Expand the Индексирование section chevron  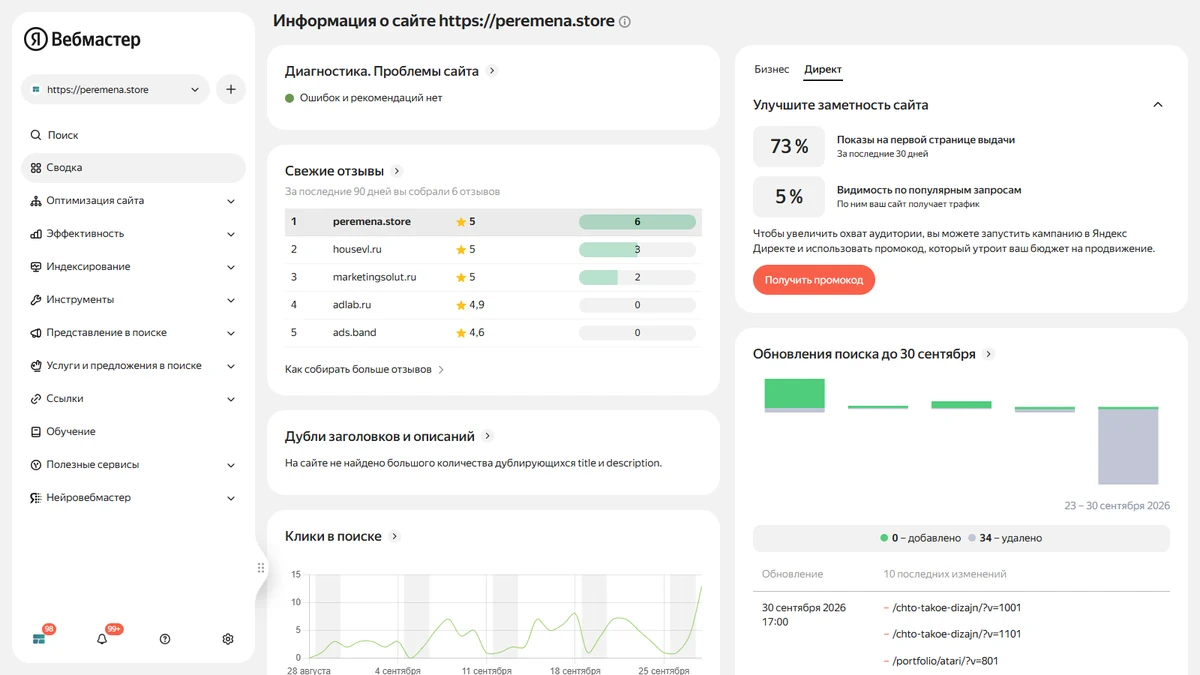pos(231,267)
